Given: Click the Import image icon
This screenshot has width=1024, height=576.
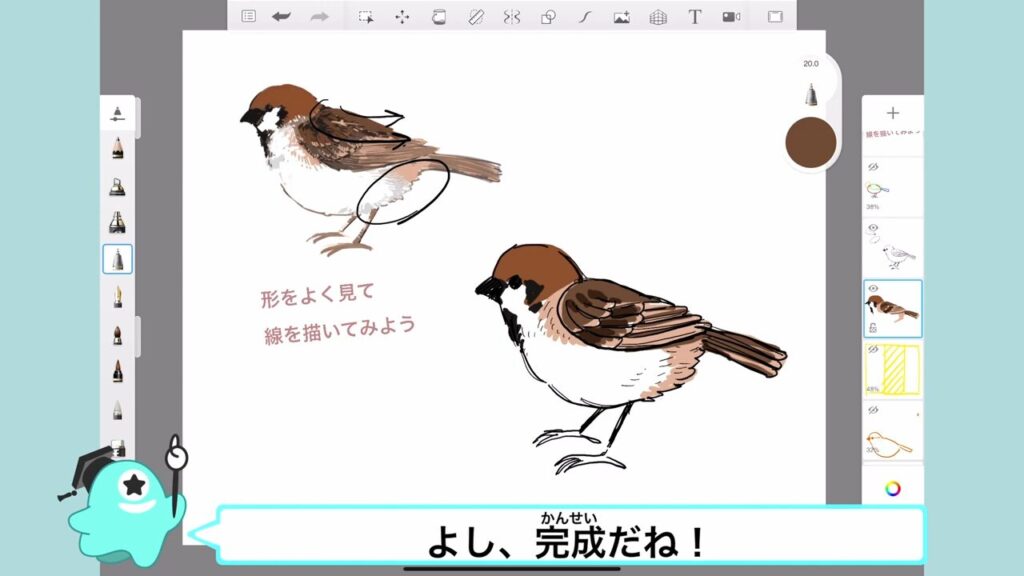Looking at the screenshot, I should pyautogui.click(x=621, y=16).
